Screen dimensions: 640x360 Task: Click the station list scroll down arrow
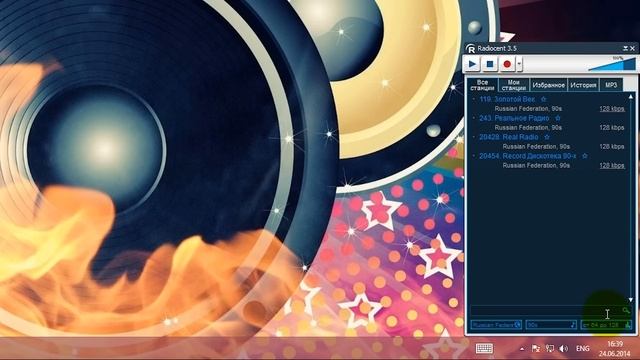631,300
